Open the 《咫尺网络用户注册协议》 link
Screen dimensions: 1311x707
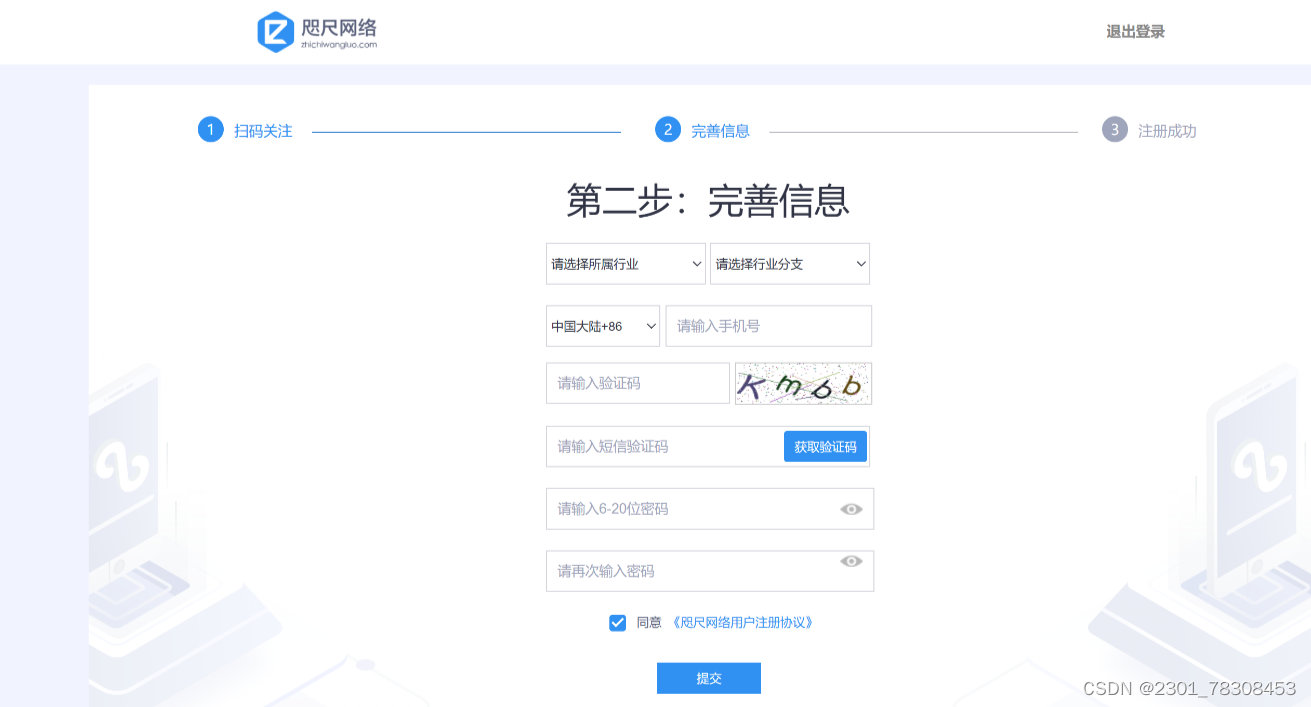click(x=743, y=622)
